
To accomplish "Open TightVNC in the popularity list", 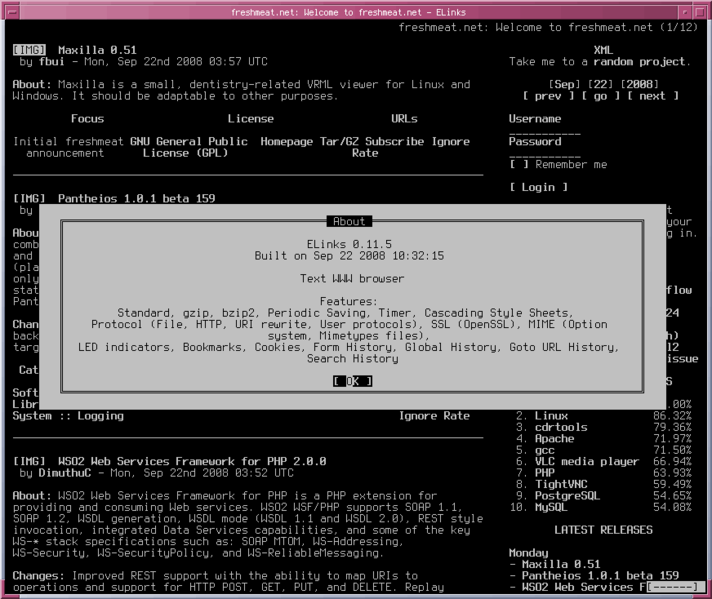I will point(561,484).
